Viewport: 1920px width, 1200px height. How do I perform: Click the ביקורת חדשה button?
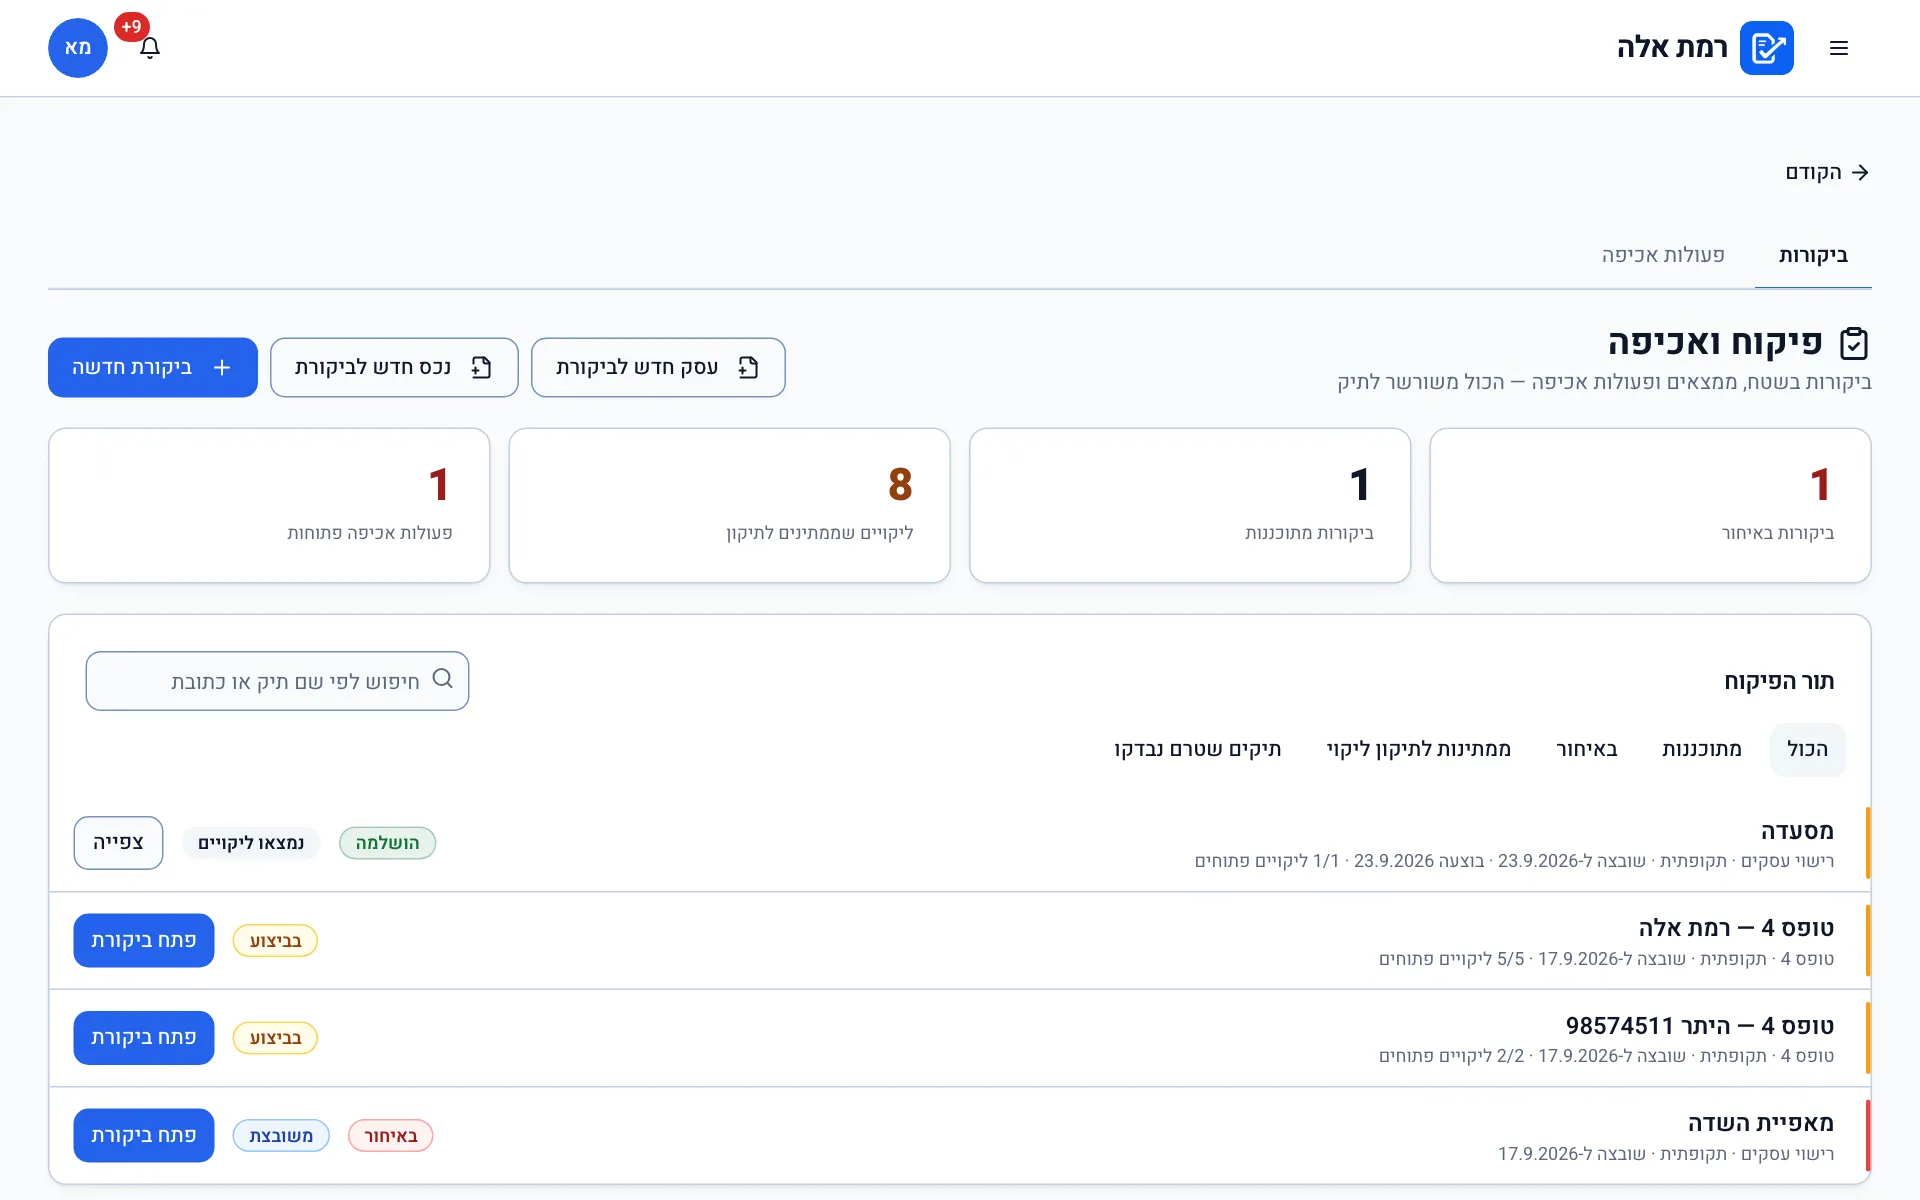(153, 367)
